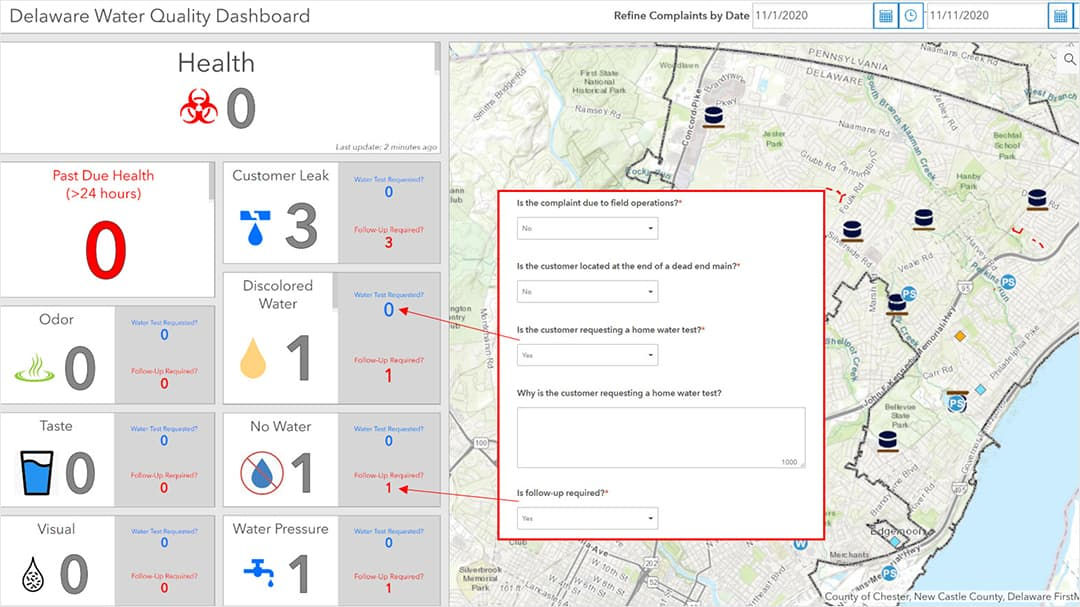Viewport: 1080px width, 607px height.
Task: Open the calendar picker for the start date
Action: click(x=884, y=15)
